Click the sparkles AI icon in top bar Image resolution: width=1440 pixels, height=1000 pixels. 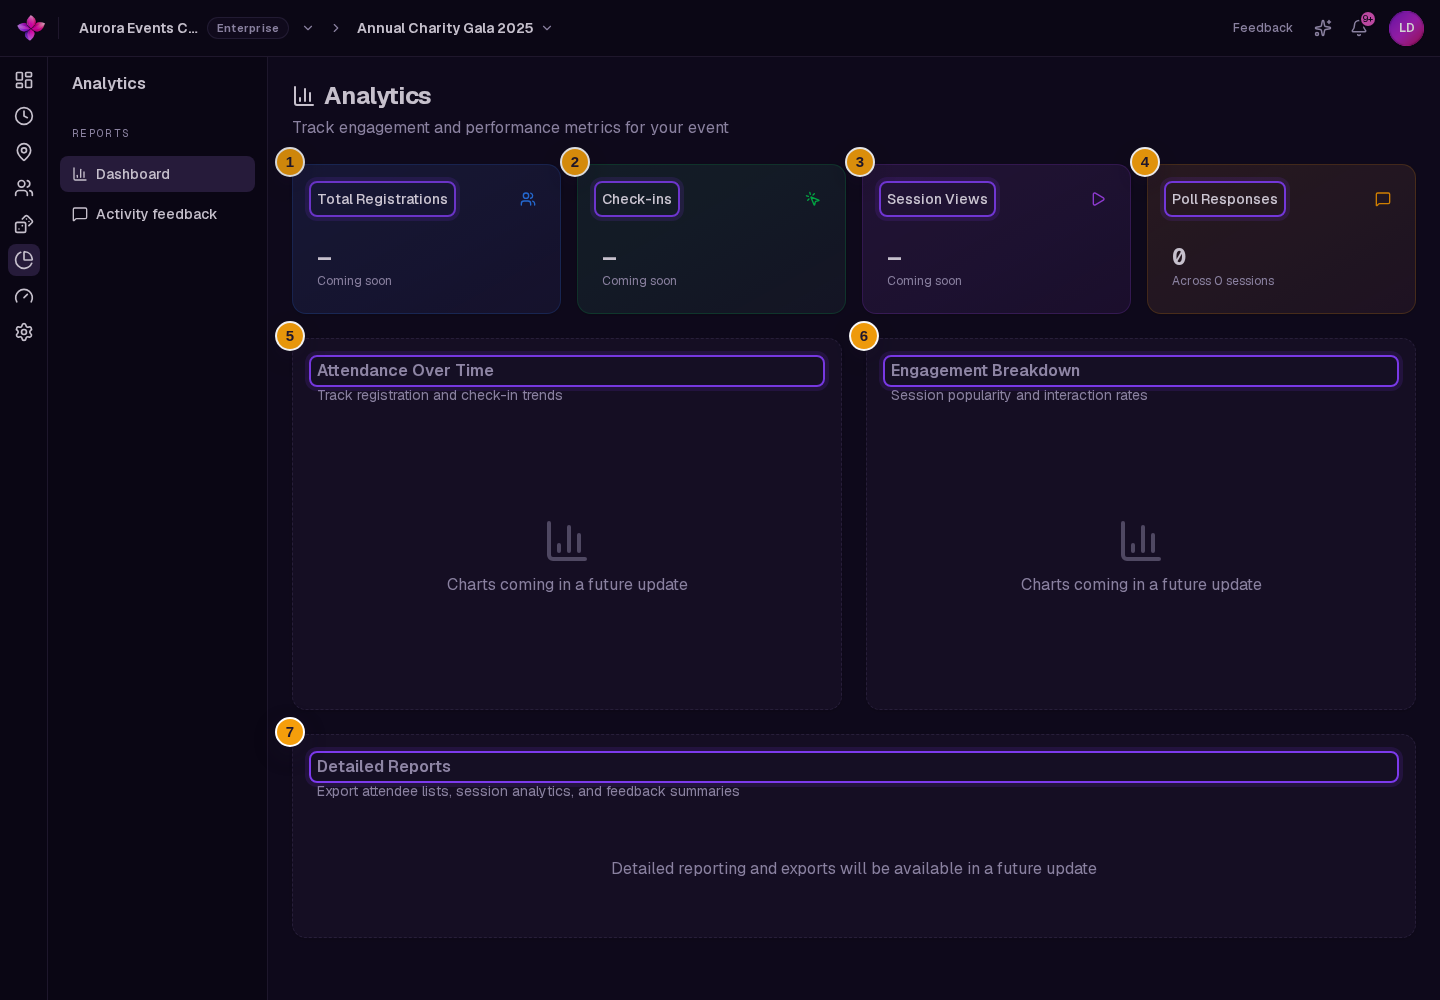(1323, 28)
